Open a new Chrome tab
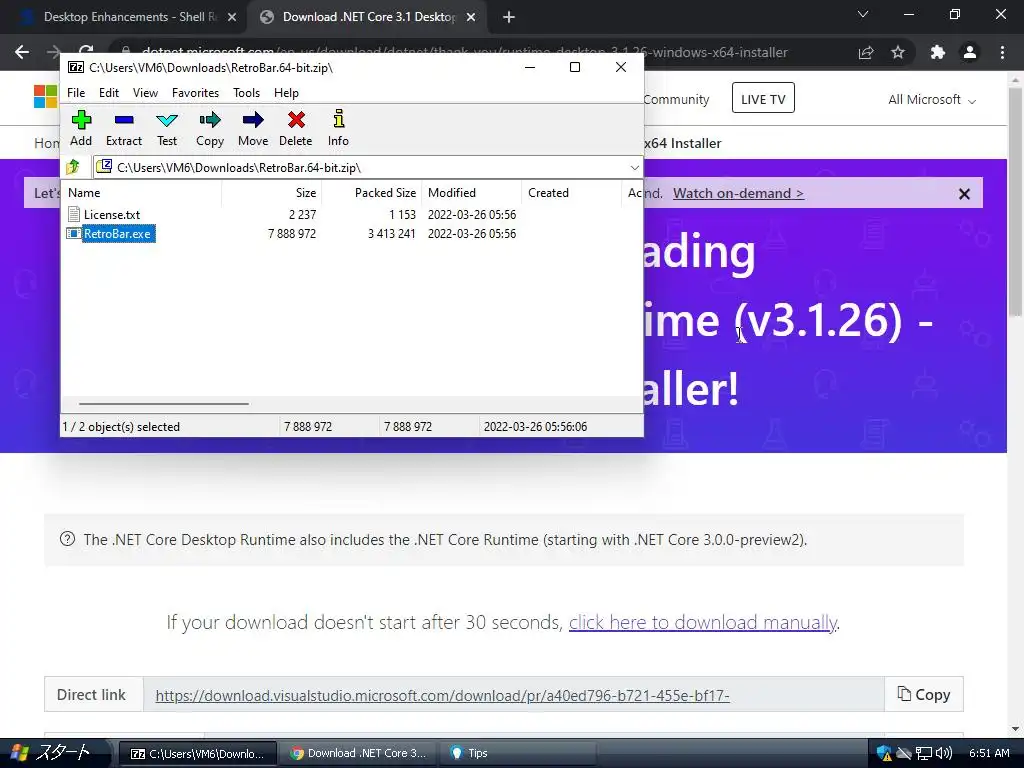Viewport: 1024px width, 768px height. [509, 17]
